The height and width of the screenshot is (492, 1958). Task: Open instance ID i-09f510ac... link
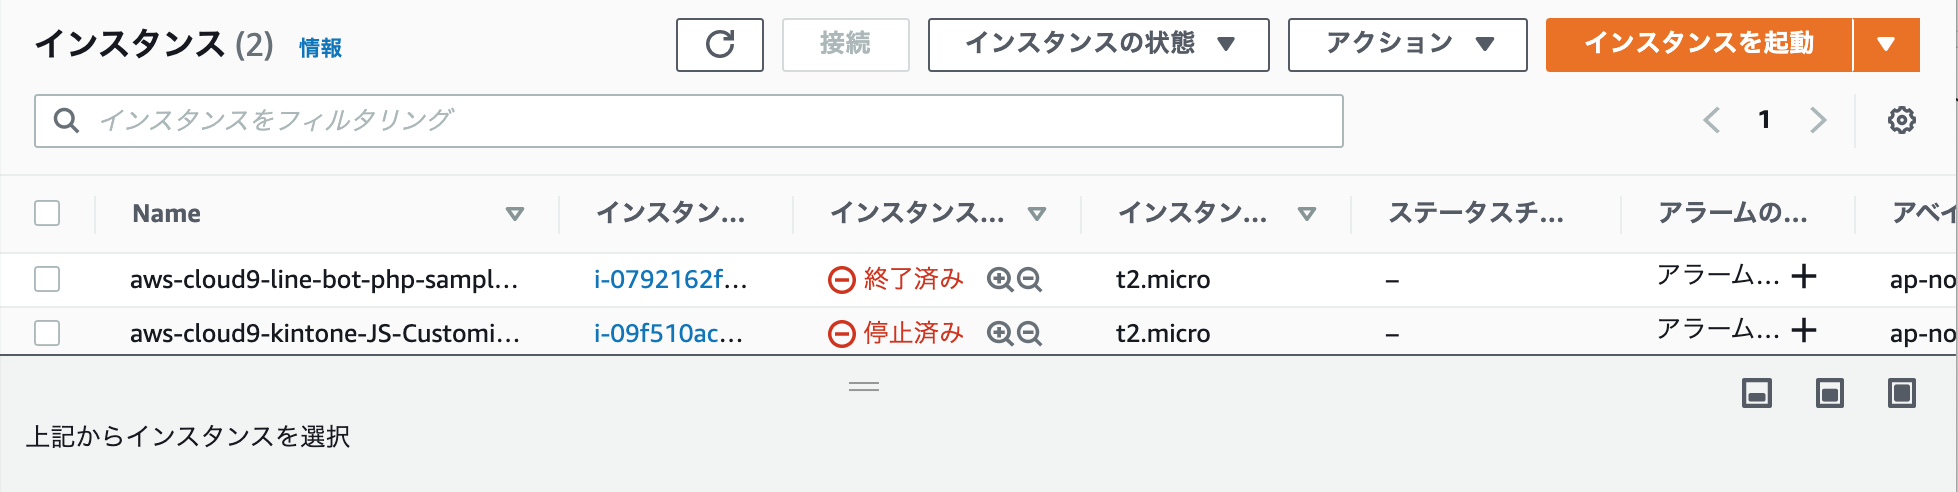point(668,333)
